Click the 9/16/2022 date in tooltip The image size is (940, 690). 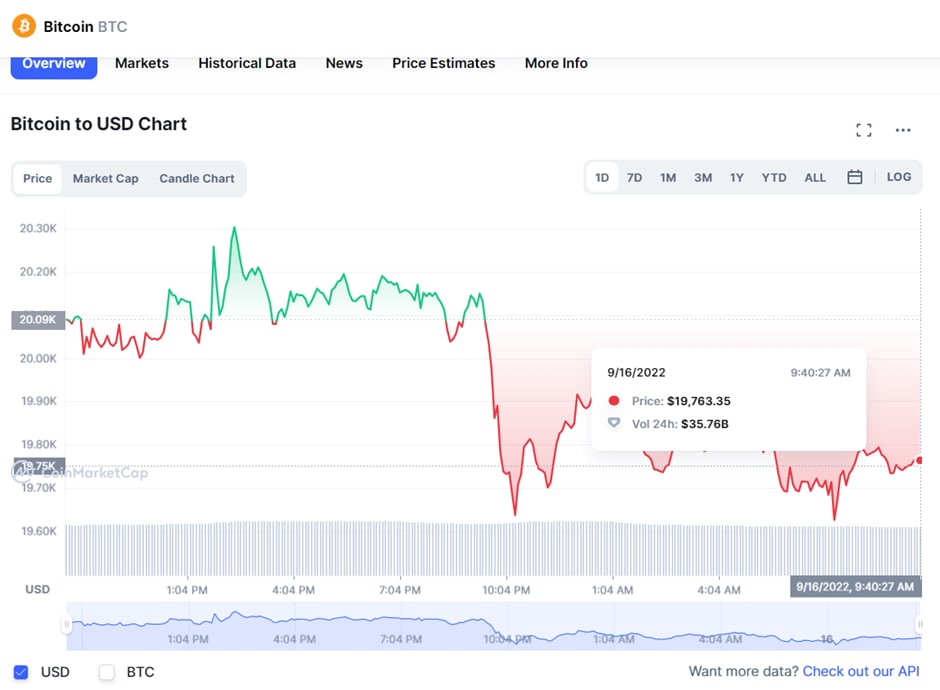click(x=636, y=372)
